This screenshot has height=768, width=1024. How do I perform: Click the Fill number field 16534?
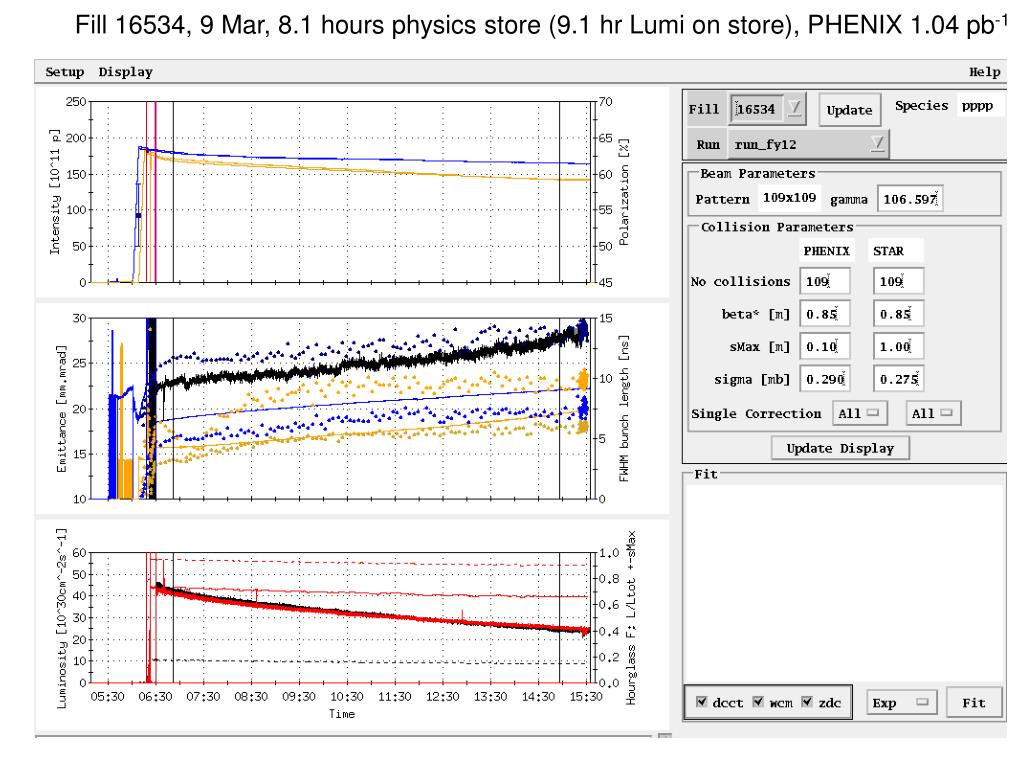(756, 109)
